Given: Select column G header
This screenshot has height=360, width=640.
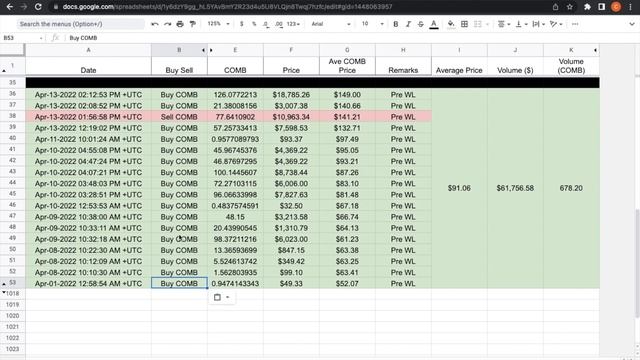Looking at the screenshot, I should pos(347,50).
